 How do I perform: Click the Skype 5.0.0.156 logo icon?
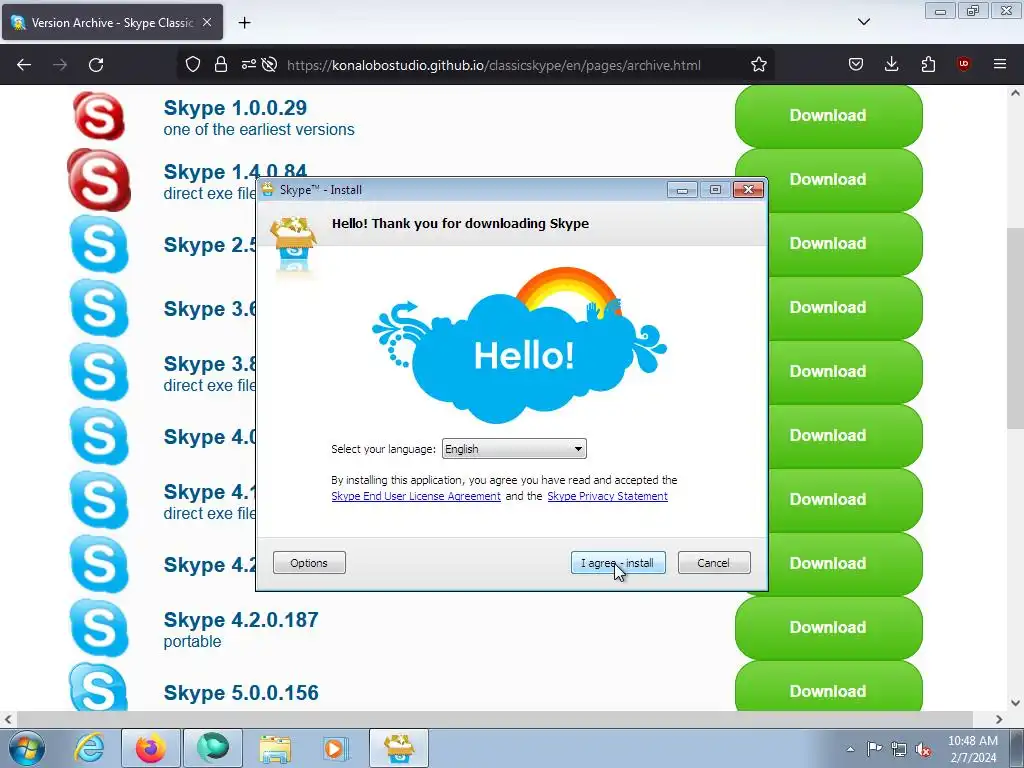pos(99,687)
